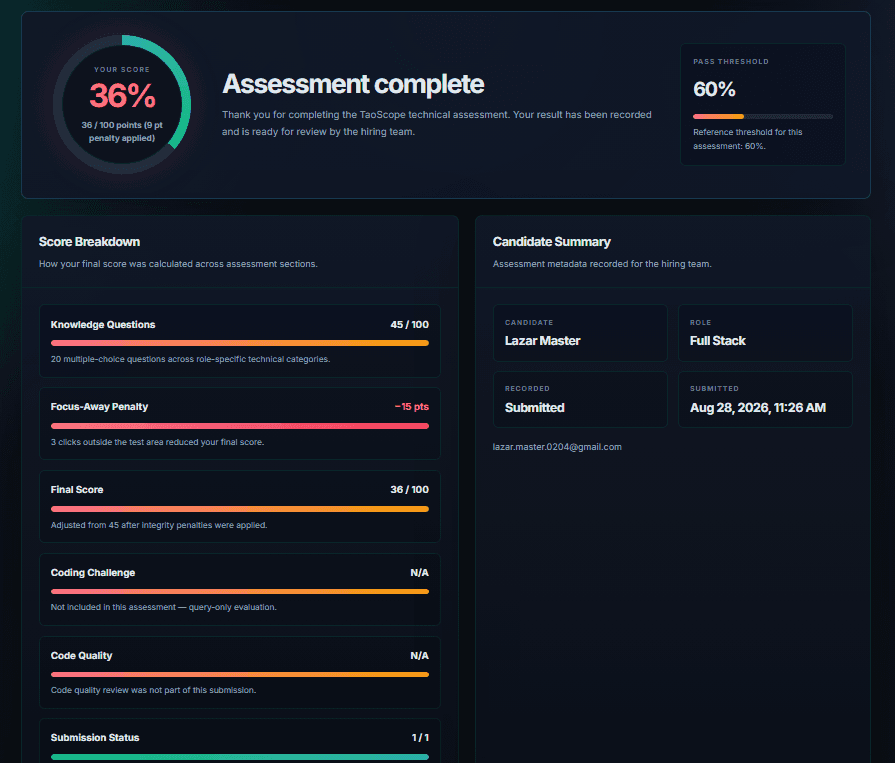Click the '36 / 100 points' penalty note
895x763 pixels.
(x=122, y=131)
